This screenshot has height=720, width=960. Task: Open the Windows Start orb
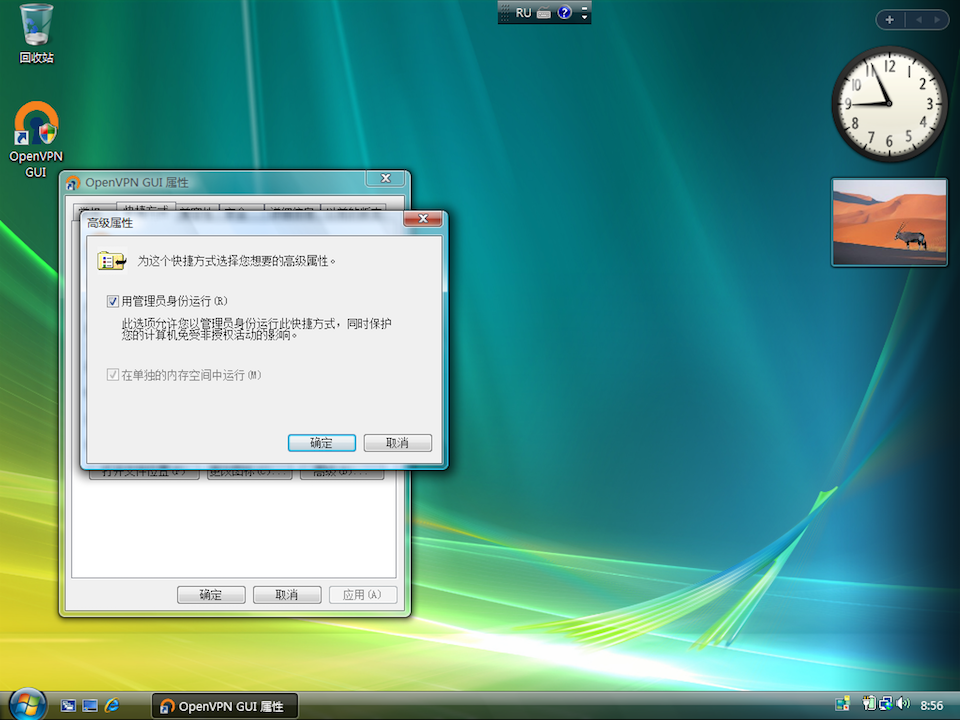pyautogui.click(x=28, y=704)
